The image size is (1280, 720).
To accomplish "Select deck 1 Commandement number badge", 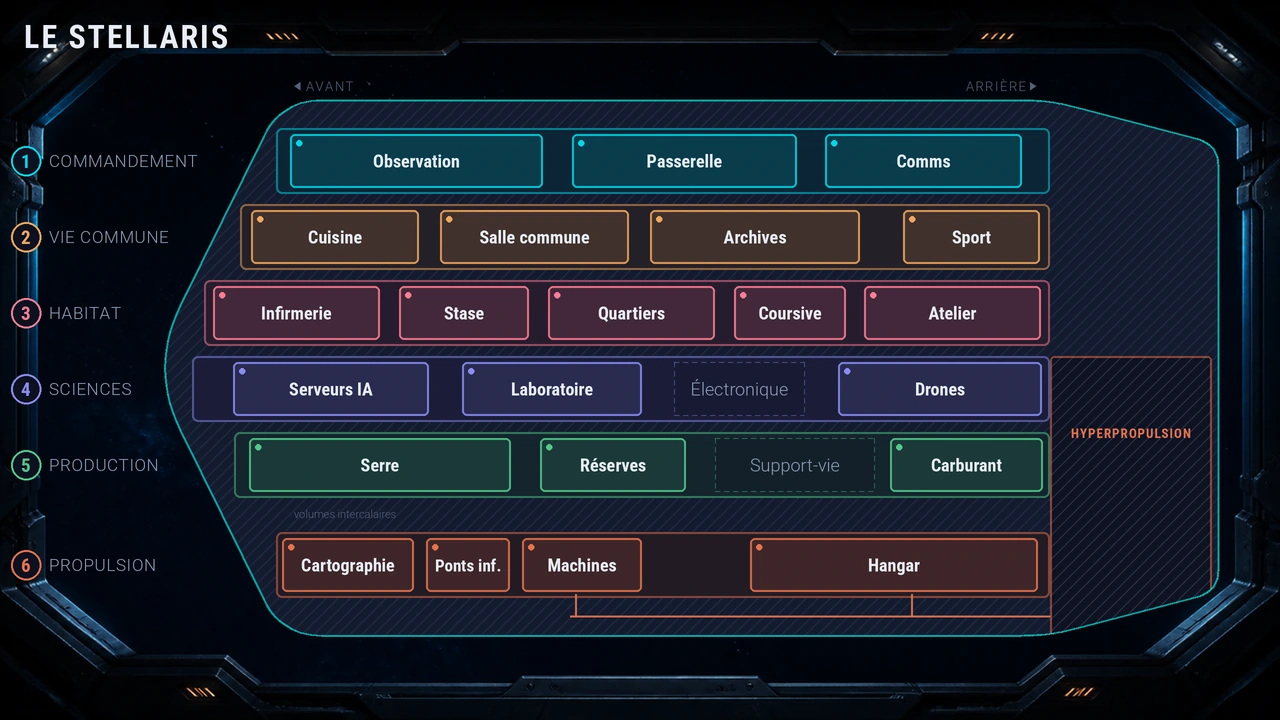I will (26, 161).
